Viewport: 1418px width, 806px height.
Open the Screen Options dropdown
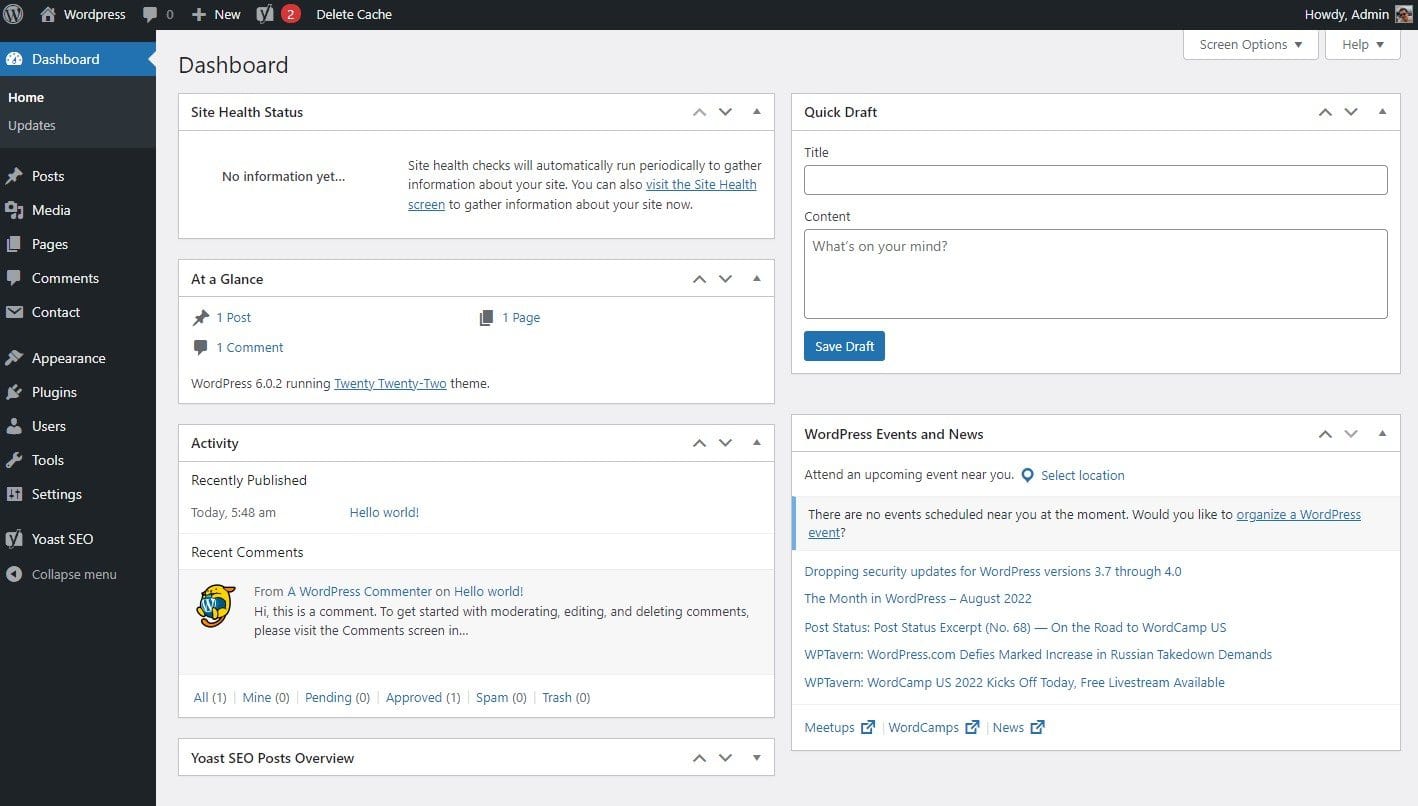point(1249,44)
